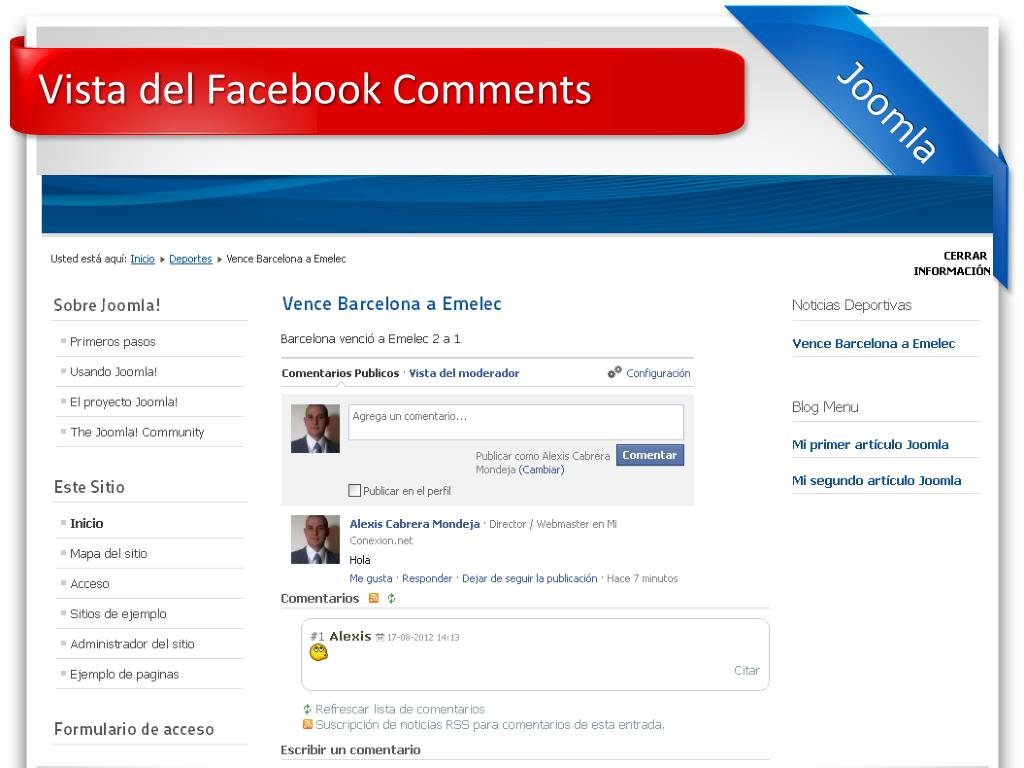The height and width of the screenshot is (768, 1024).
Task: Open Administrador del sitio menu item
Action: (132, 644)
